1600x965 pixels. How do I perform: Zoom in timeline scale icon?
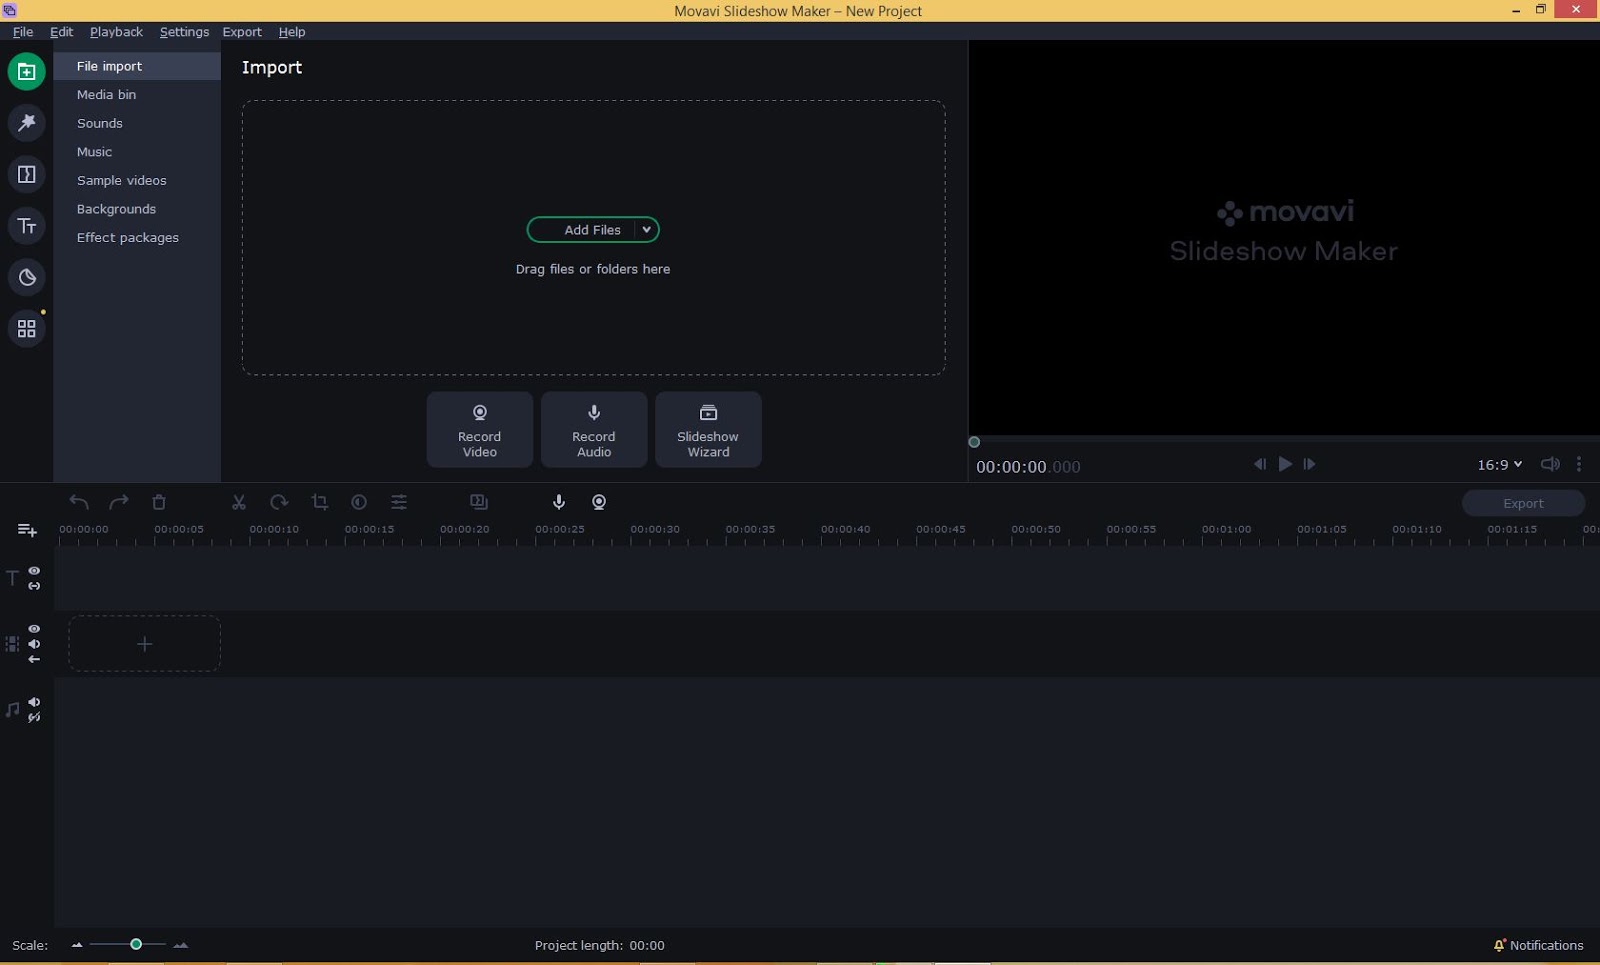pyautogui.click(x=181, y=945)
